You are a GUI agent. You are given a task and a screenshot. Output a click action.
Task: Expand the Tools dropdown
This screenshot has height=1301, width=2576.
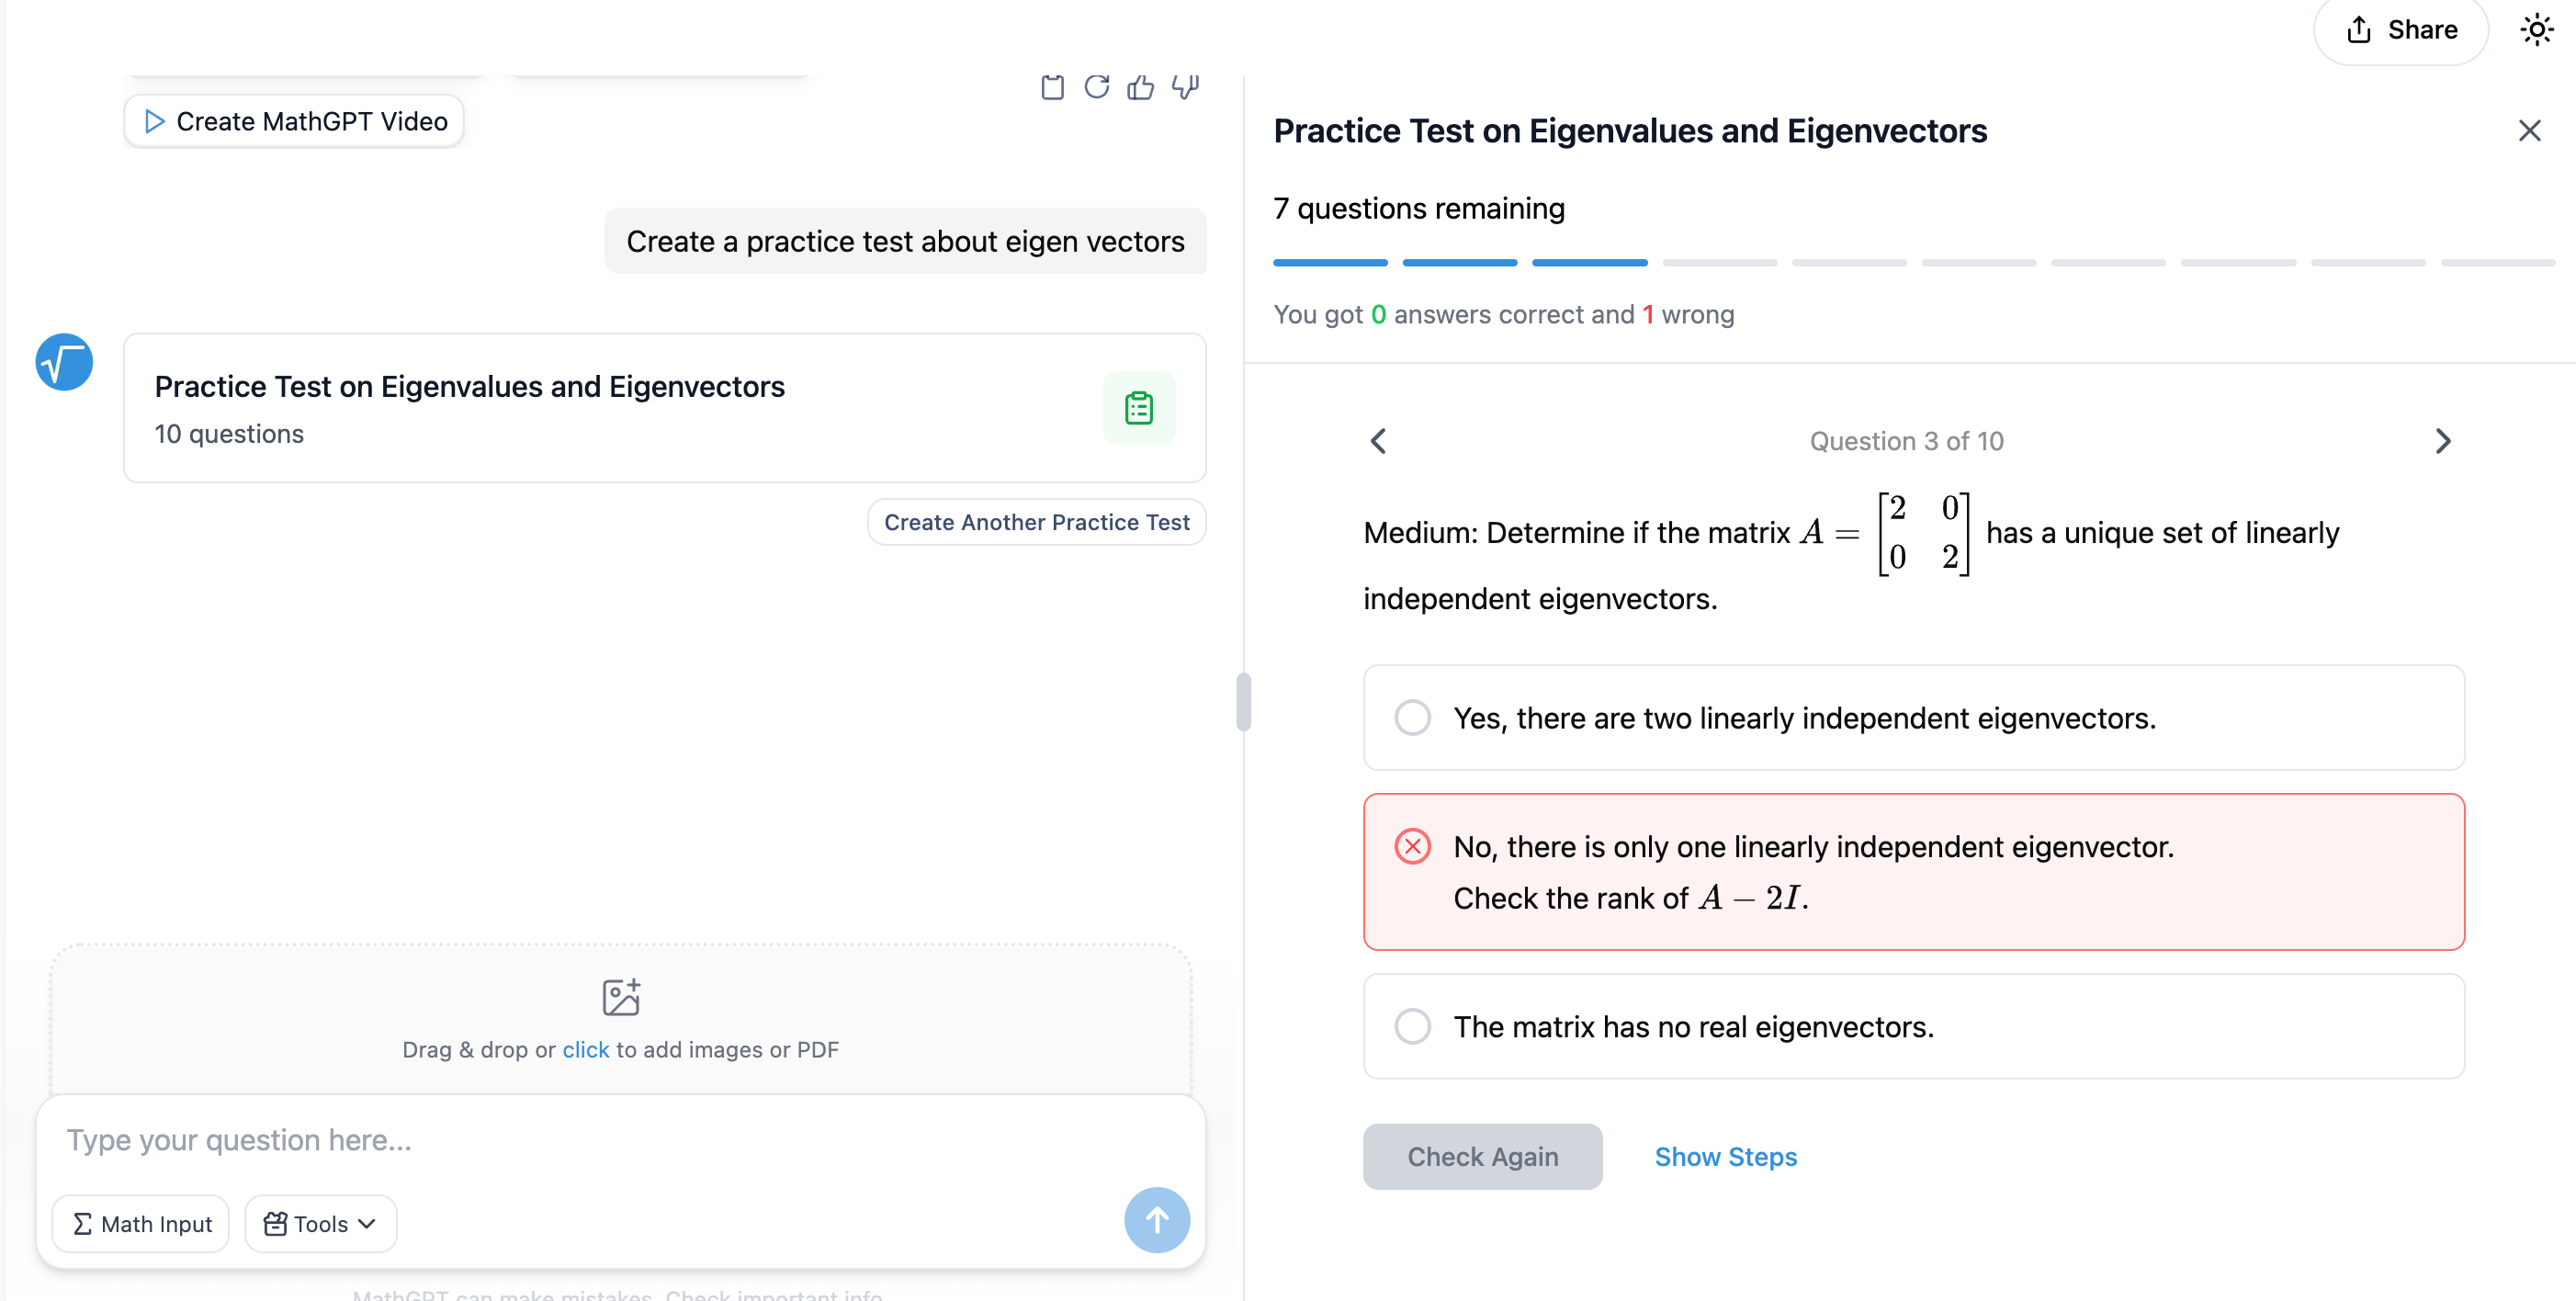click(319, 1223)
